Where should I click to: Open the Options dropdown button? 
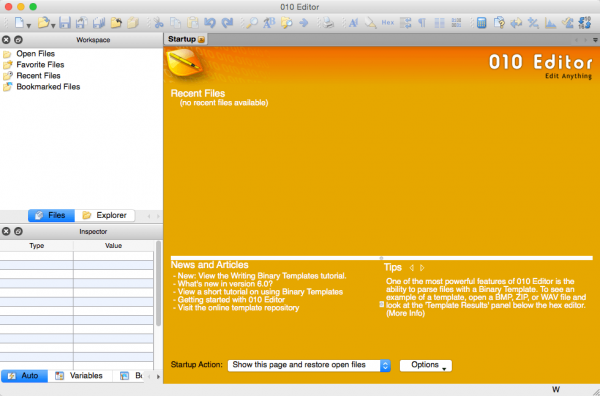(x=426, y=365)
